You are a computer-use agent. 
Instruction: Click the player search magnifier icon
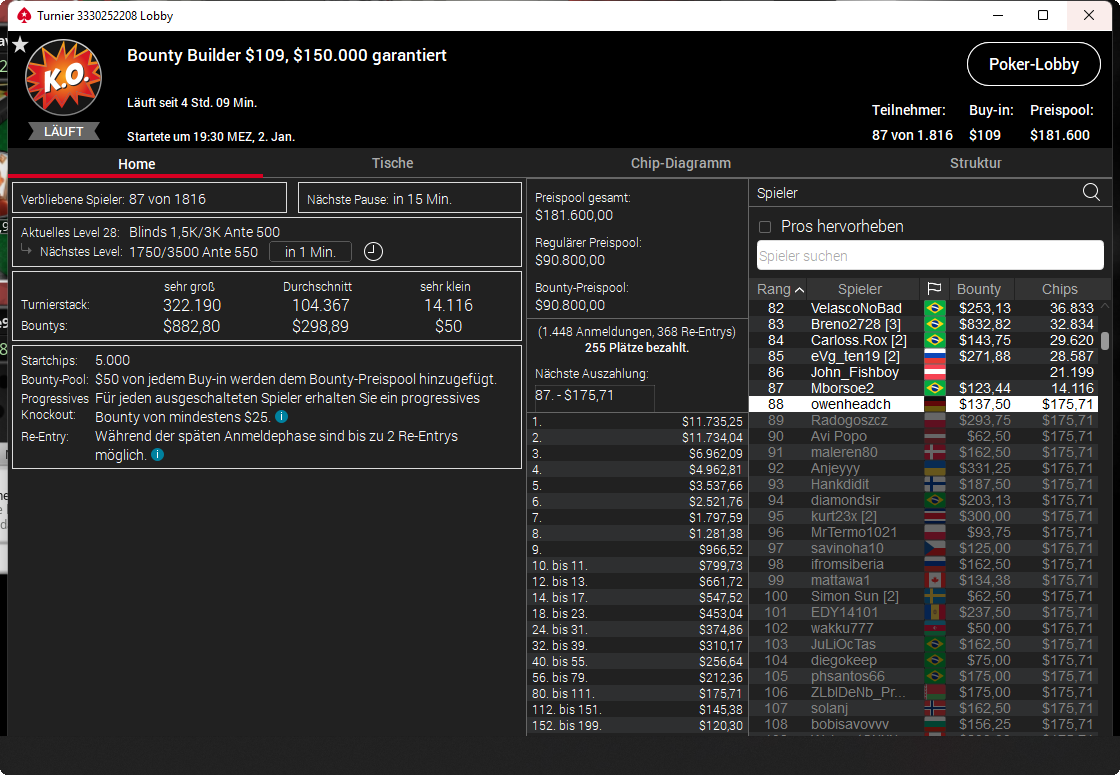click(x=1091, y=192)
